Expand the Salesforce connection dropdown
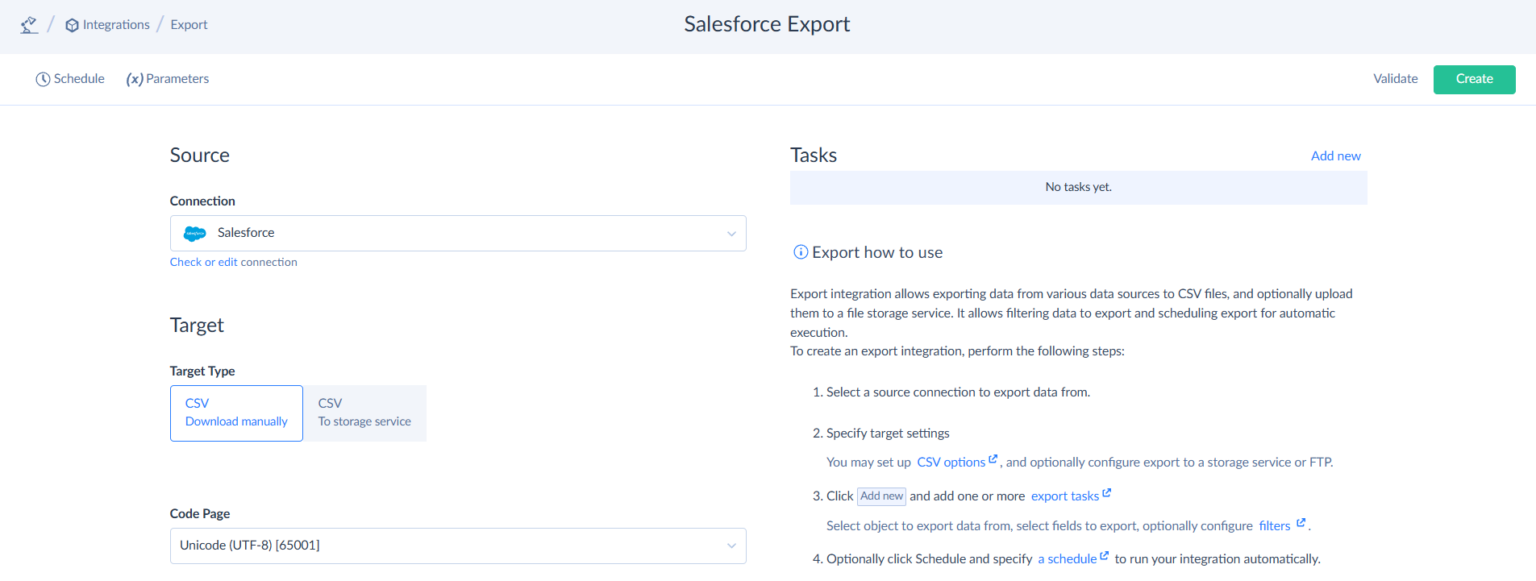The height and width of the screenshot is (581, 1536). click(x=731, y=233)
